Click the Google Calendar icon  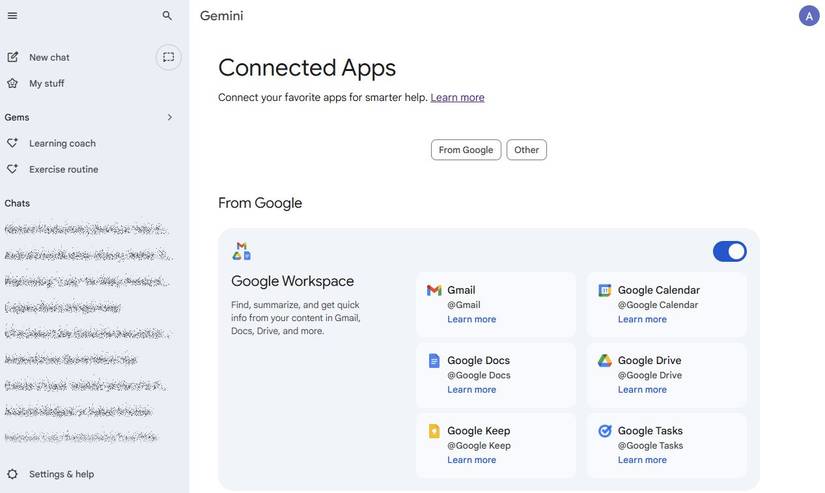[604, 291]
